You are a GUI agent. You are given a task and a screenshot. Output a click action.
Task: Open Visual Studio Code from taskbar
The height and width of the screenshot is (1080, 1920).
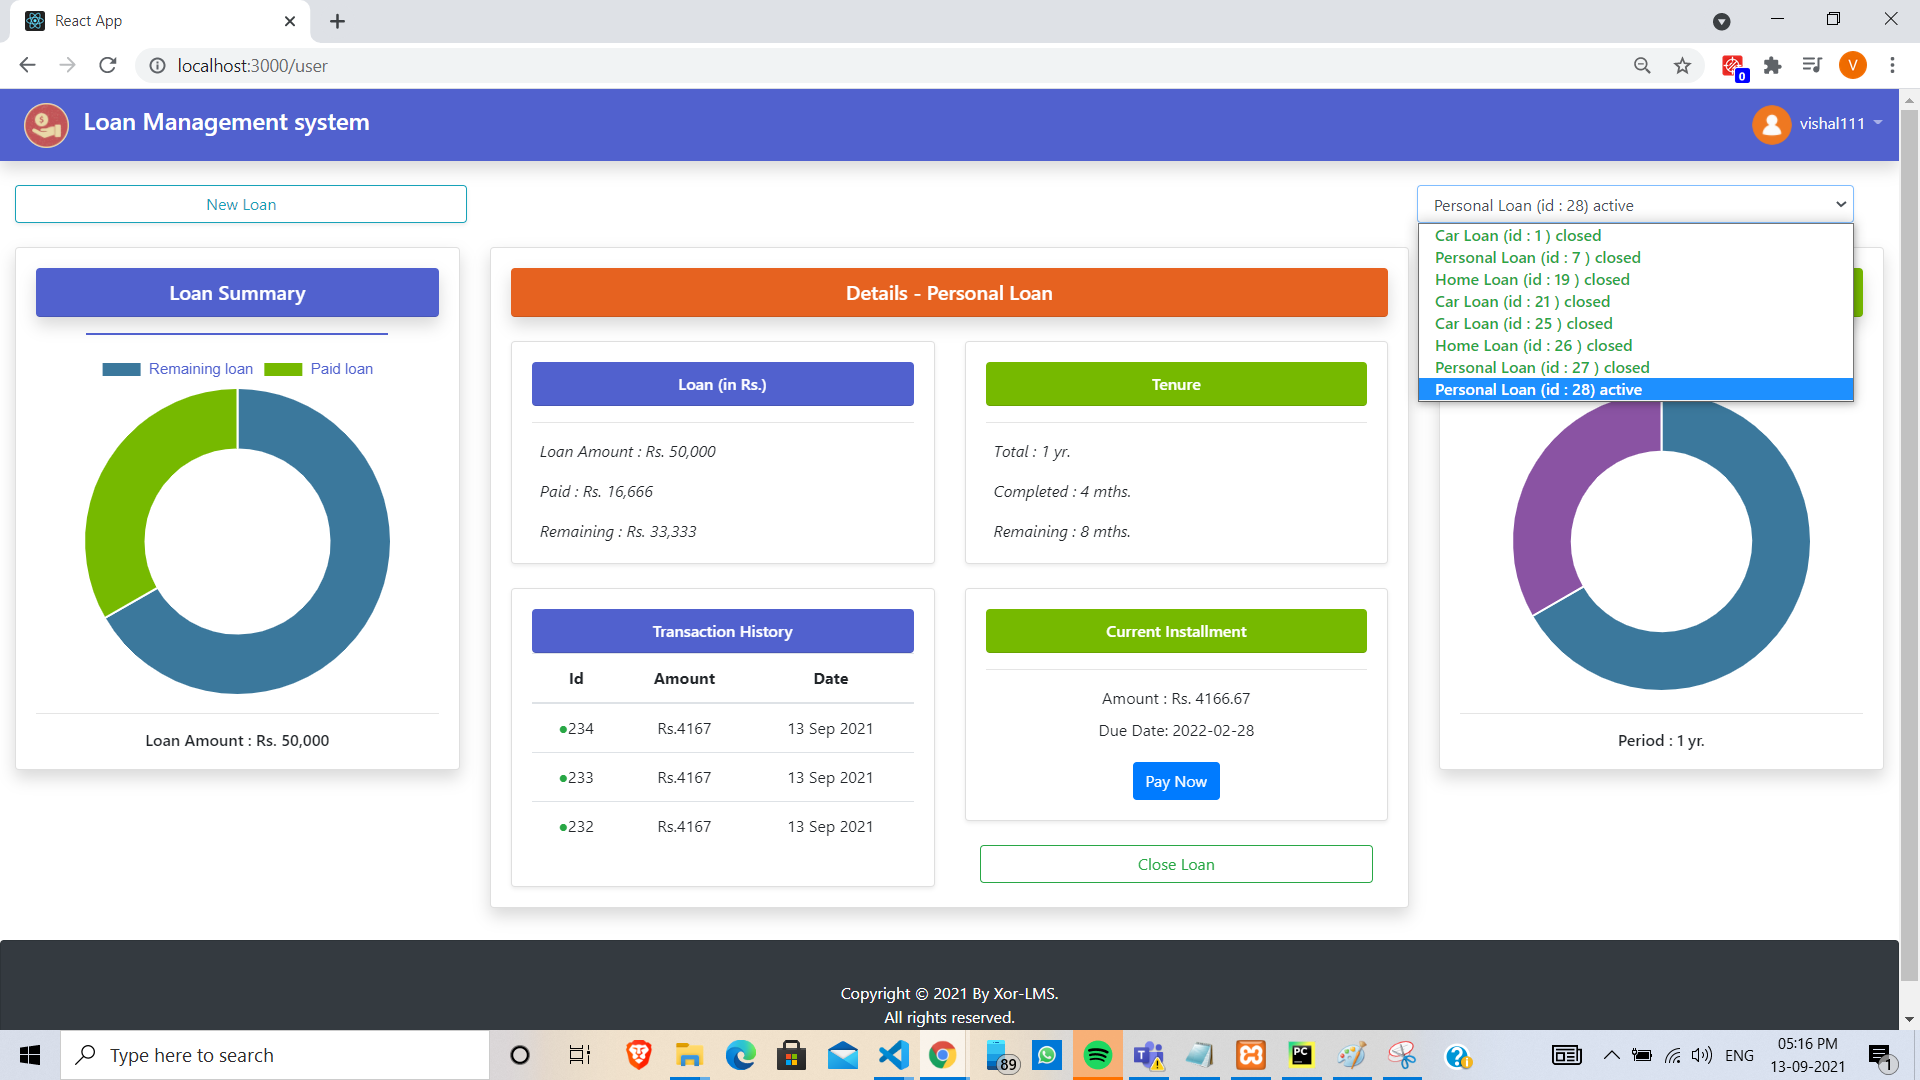[x=893, y=1055]
